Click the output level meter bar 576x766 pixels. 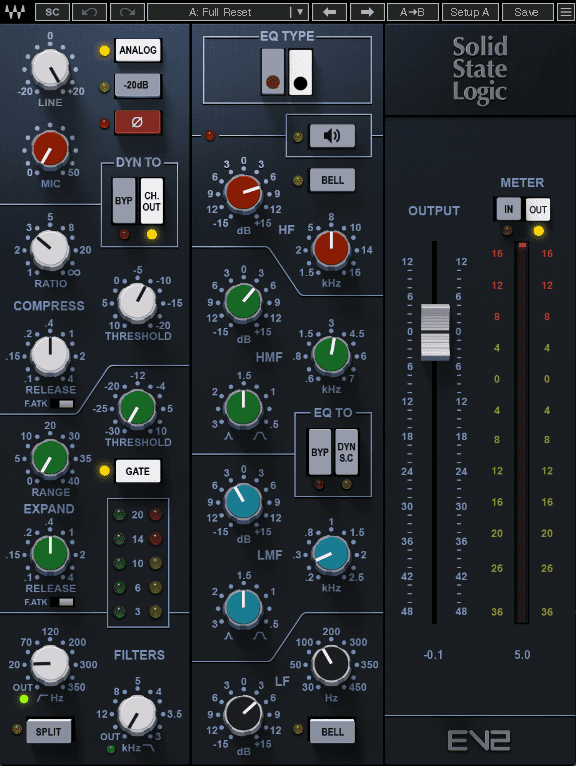point(522,435)
